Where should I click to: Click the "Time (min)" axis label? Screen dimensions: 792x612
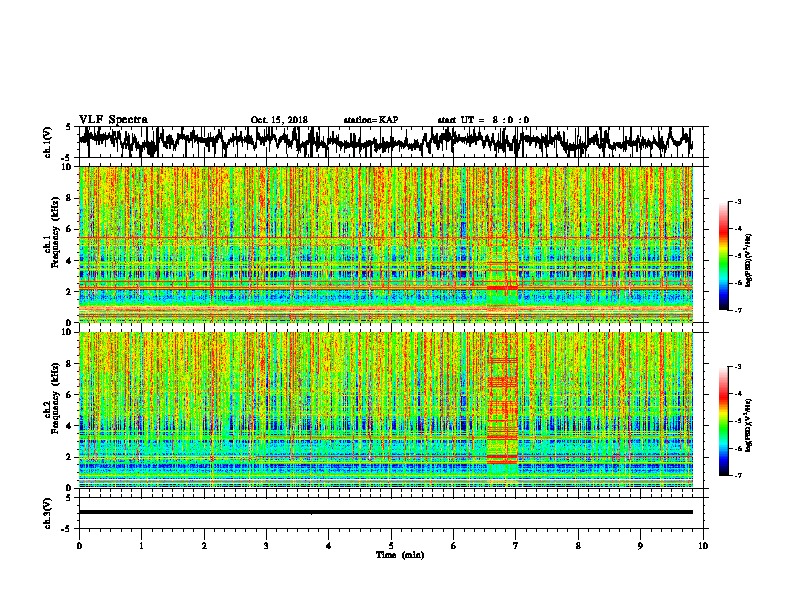coord(400,555)
